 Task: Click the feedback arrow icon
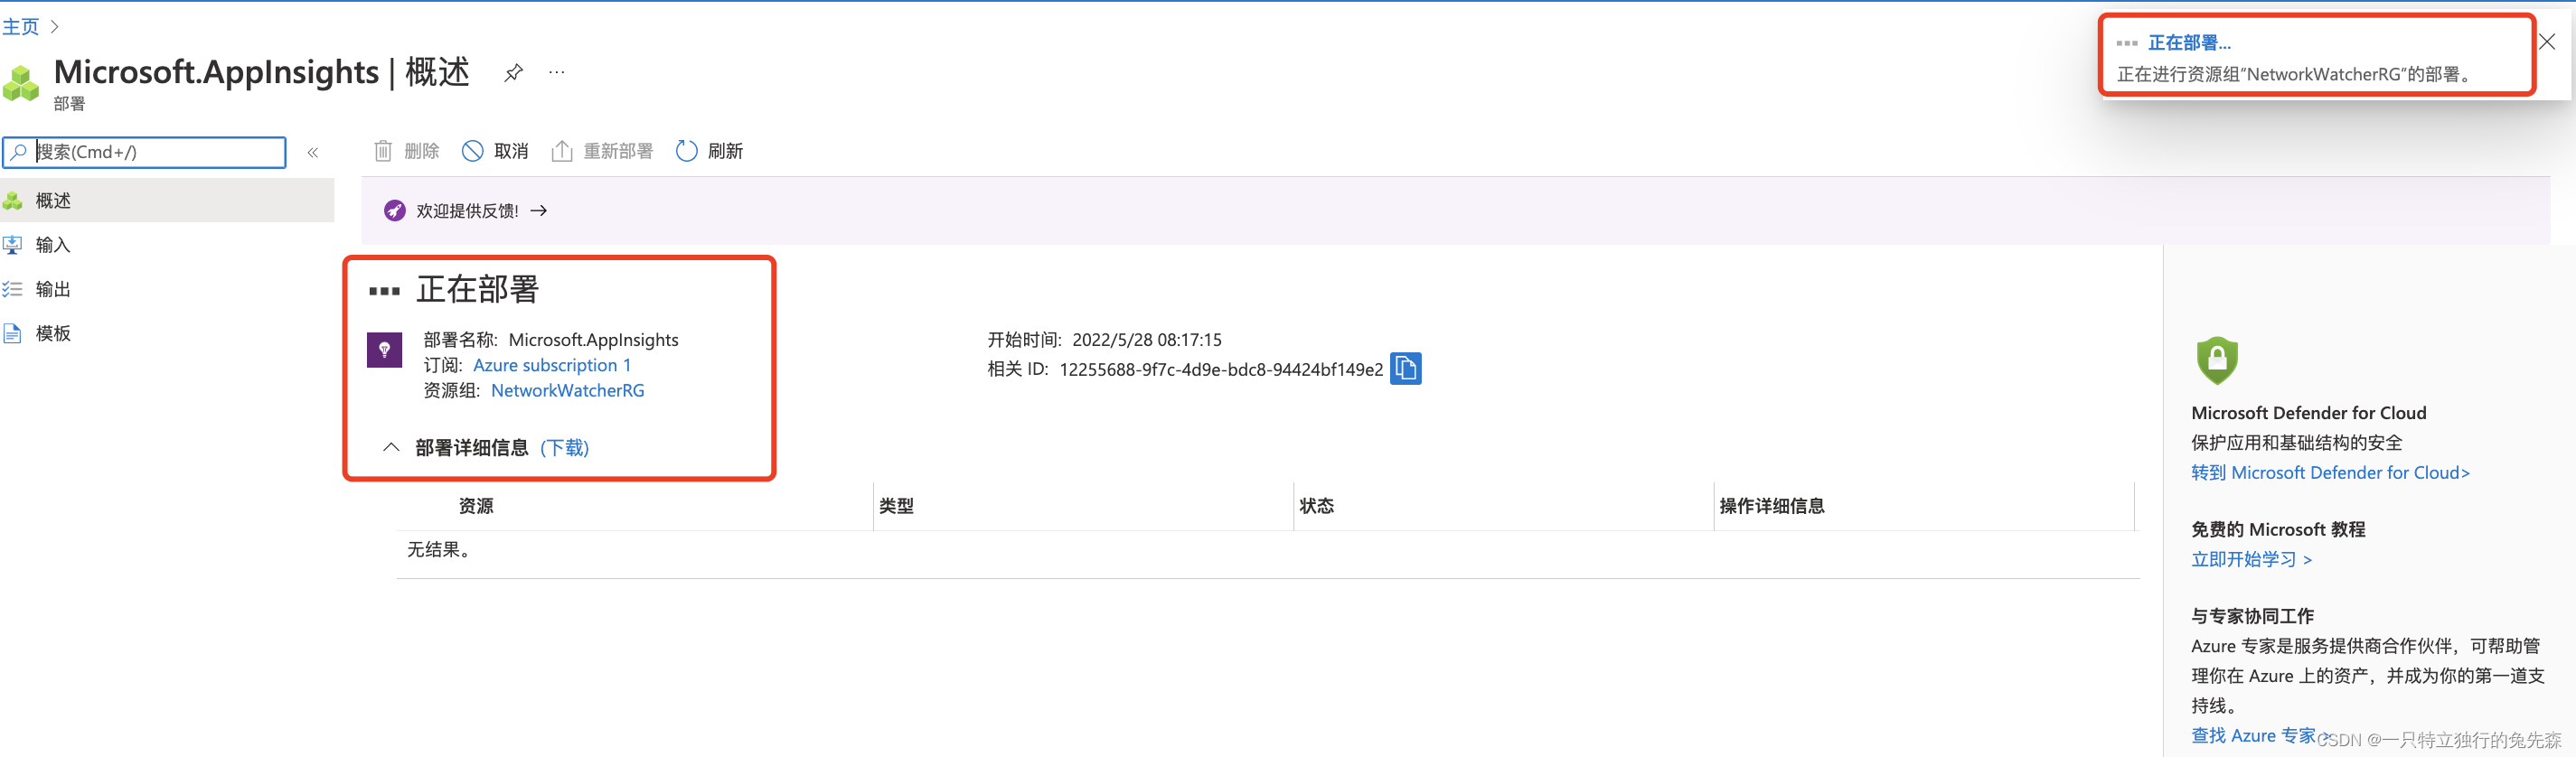[539, 210]
